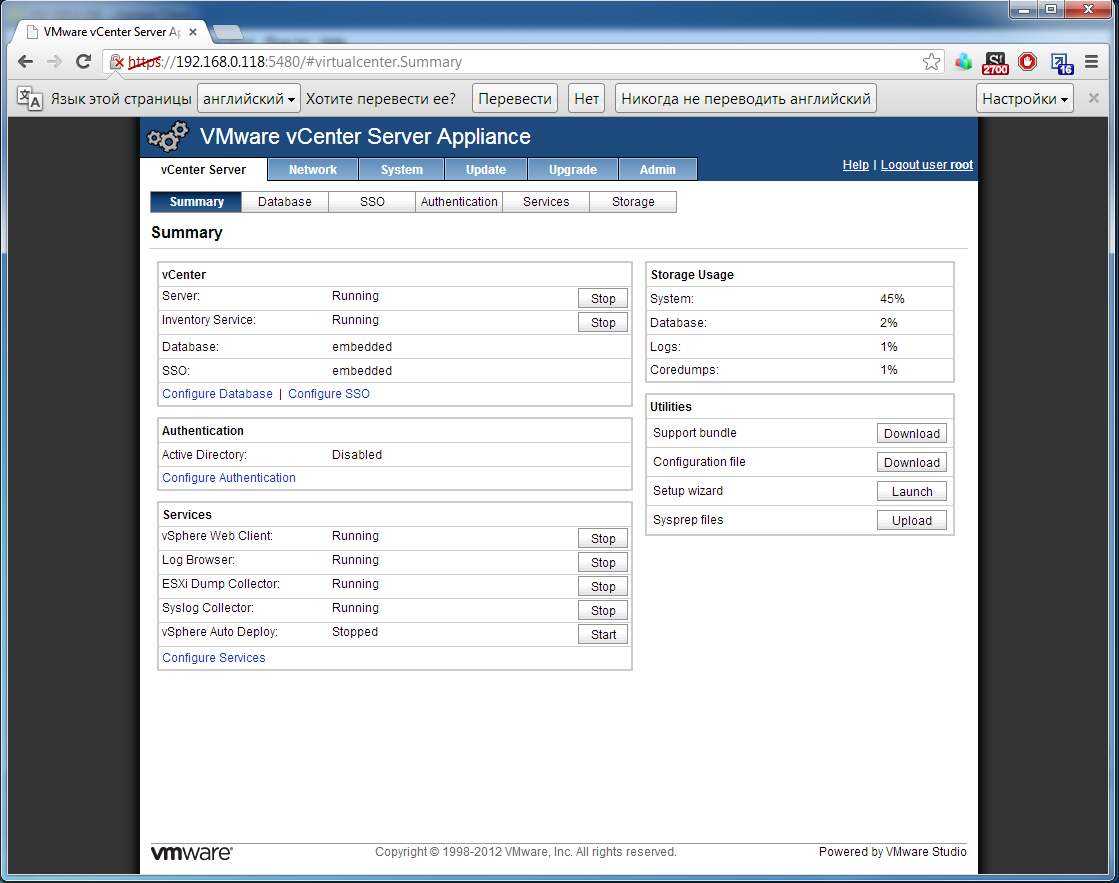Switch to the Update tab
The height and width of the screenshot is (883, 1119).
pos(486,170)
